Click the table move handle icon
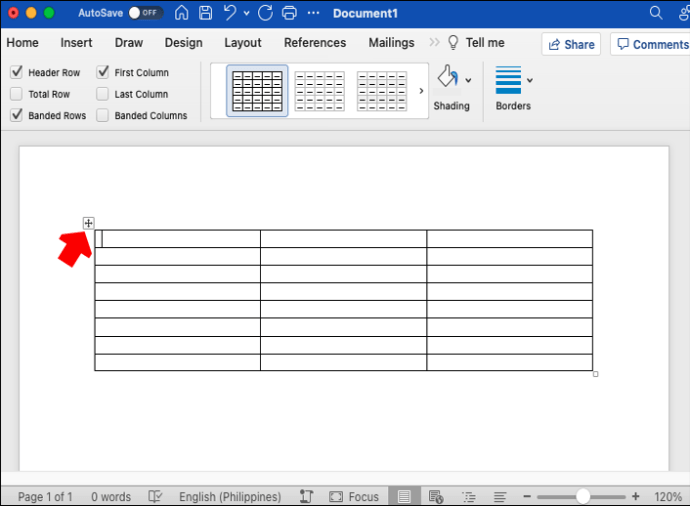The image size is (690, 506). pyautogui.click(x=88, y=223)
